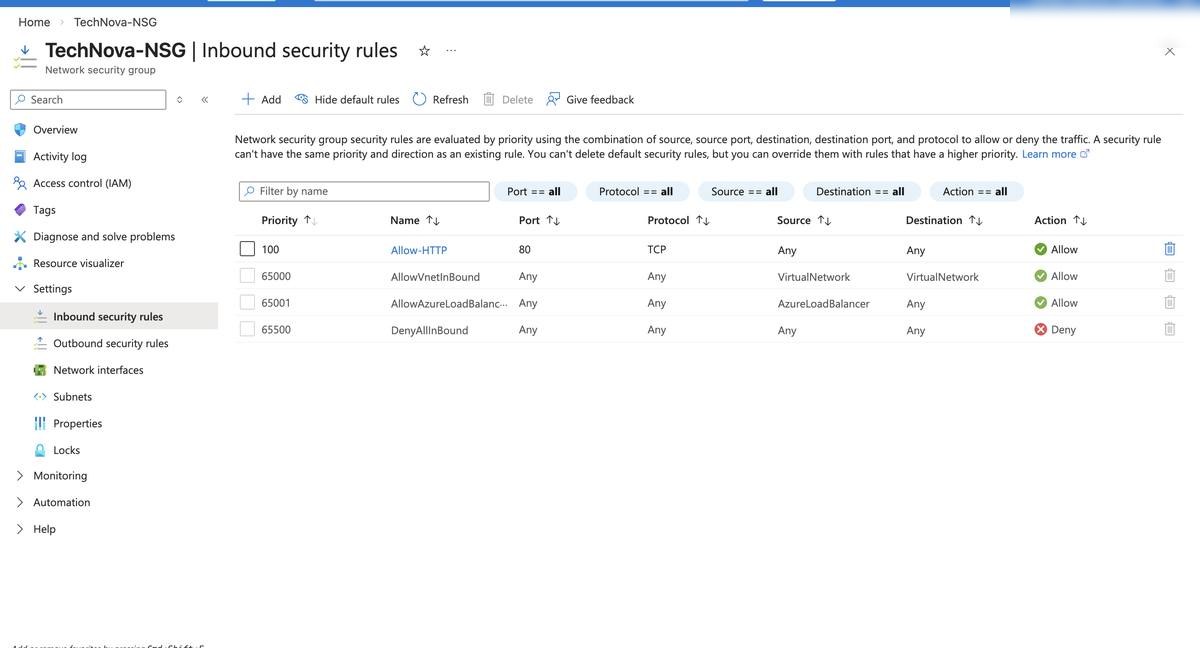1200x648 pixels.
Task: Click the Outbound security rules icon
Action: (x=40, y=343)
